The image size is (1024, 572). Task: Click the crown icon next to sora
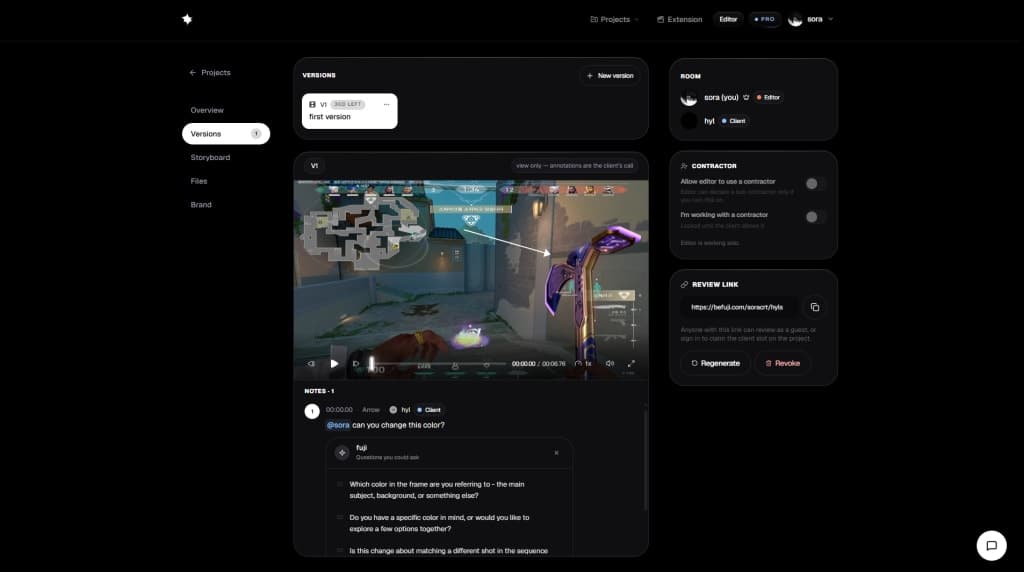[746, 97]
